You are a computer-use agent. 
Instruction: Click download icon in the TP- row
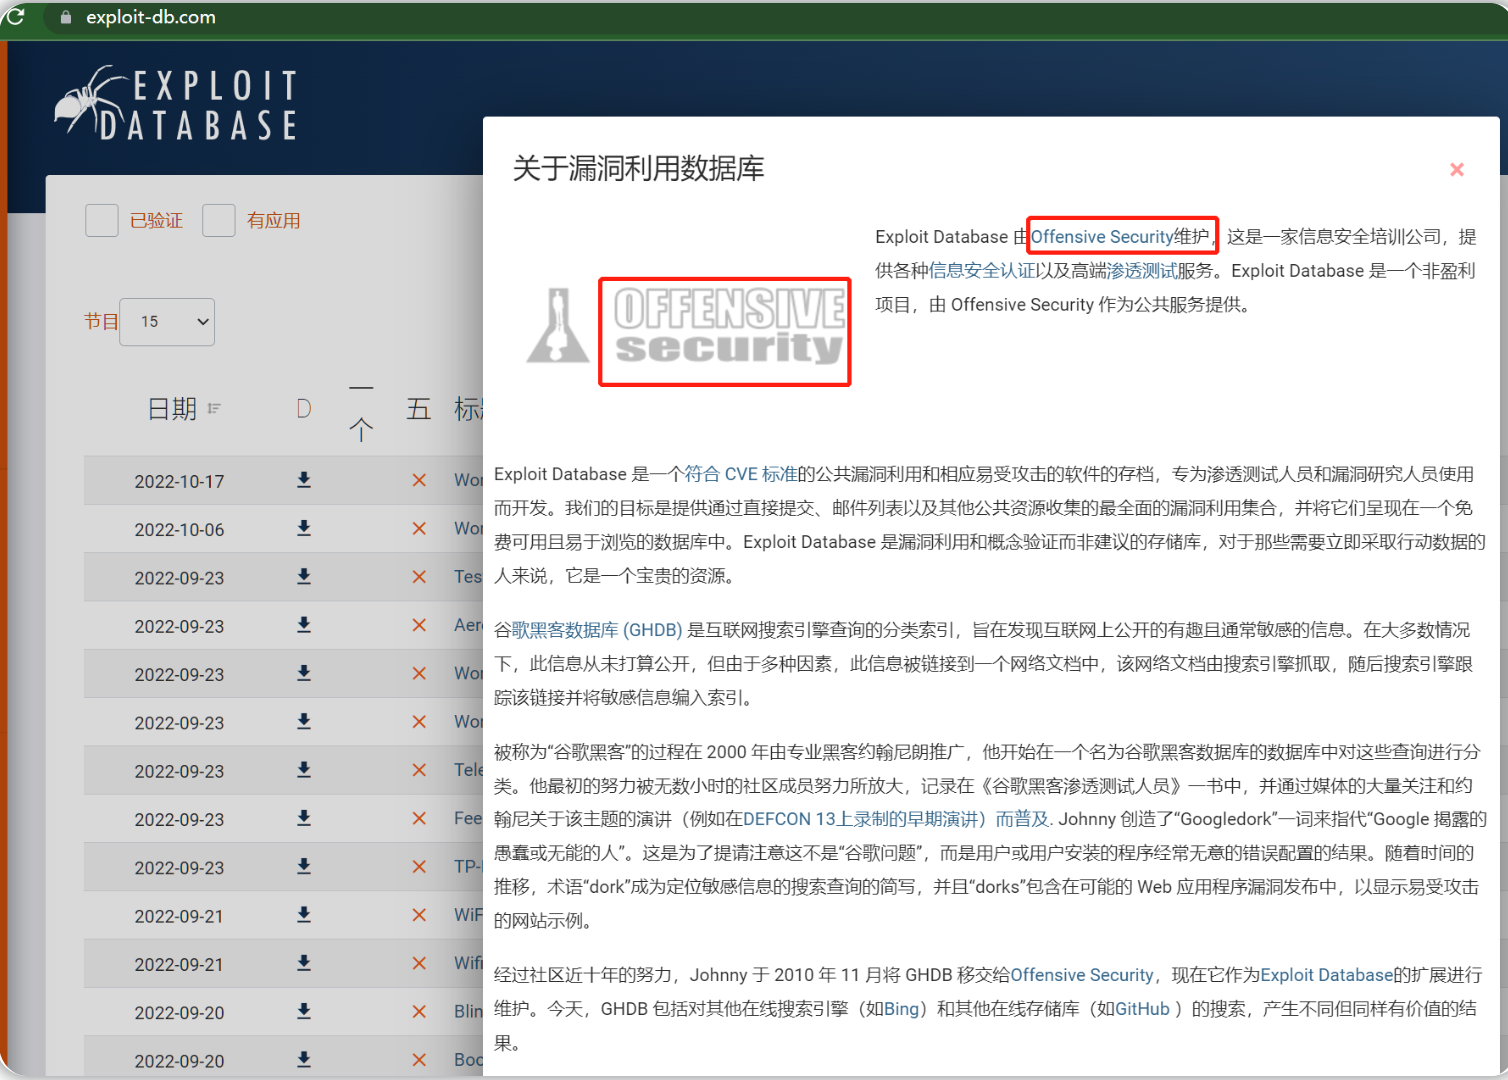(304, 867)
